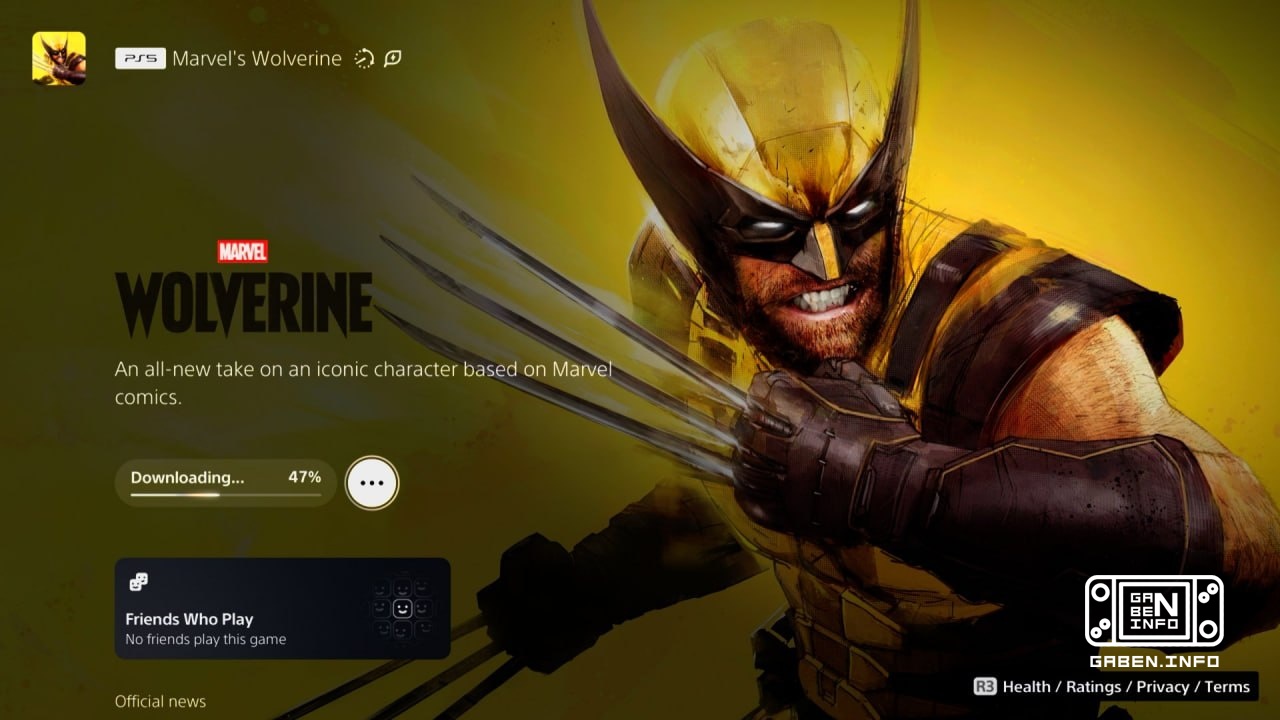1280x720 pixels.
Task: Click the smiley faces grid graphic
Action: click(x=401, y=608)
